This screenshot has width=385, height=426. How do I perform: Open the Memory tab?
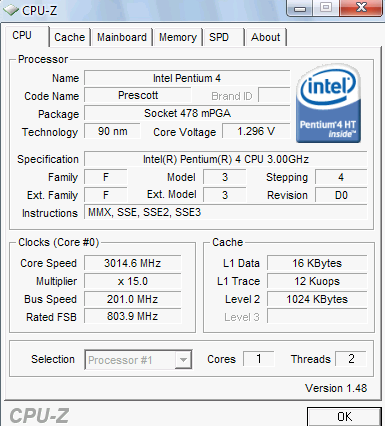178,37
